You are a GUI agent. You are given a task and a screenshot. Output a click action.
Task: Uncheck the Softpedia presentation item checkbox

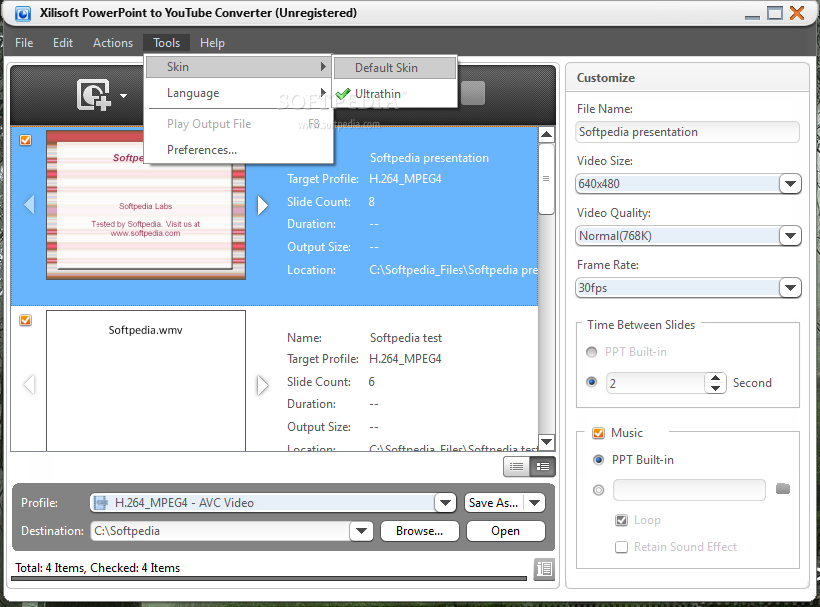coord(25,140)
